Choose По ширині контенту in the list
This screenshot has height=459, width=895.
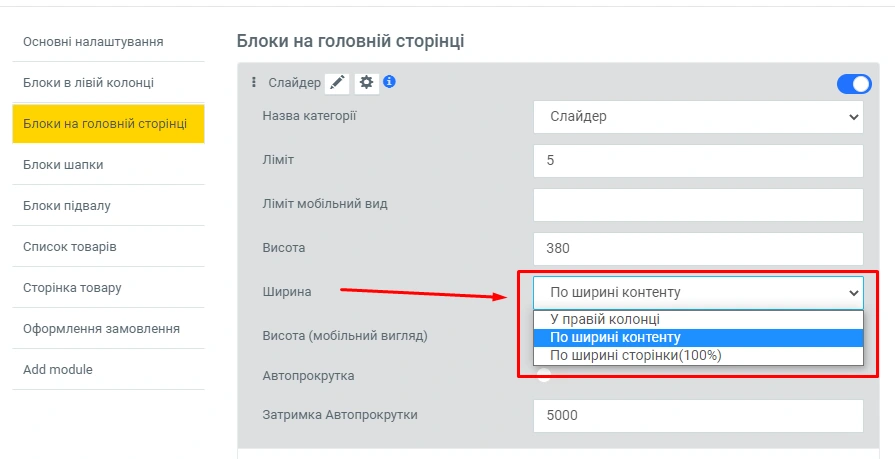615,337
